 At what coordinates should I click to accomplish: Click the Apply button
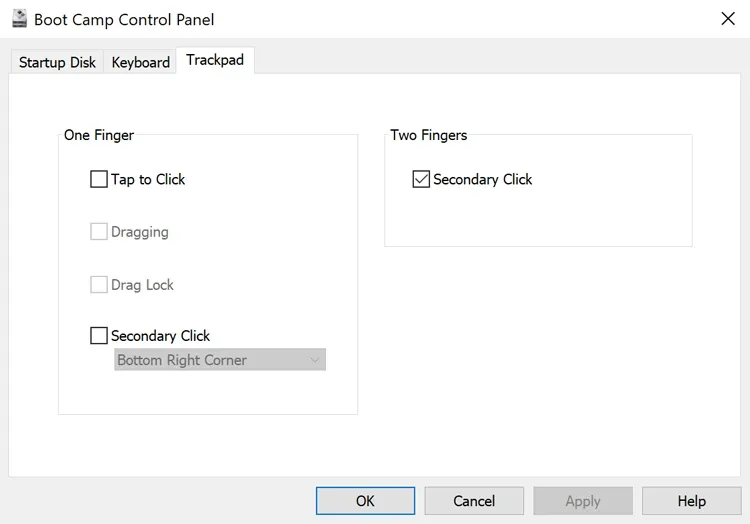pyautogui.click(x=583, y=501)
